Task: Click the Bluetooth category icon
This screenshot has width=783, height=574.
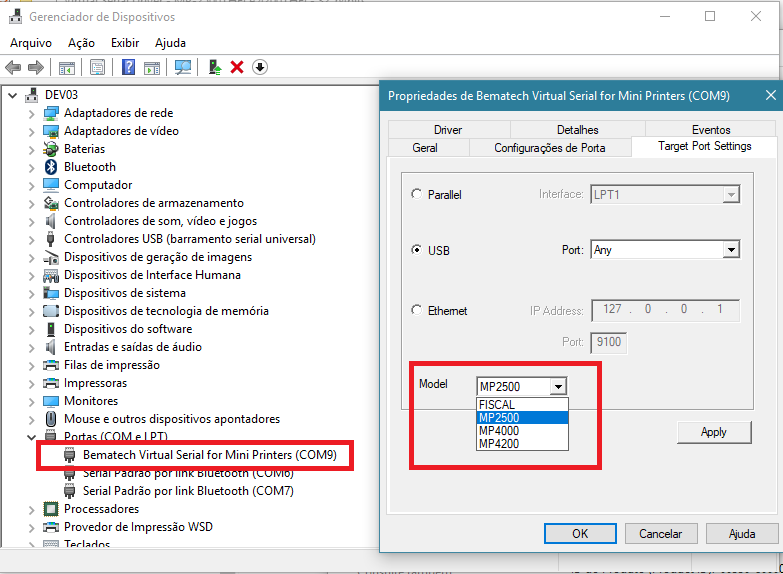Action: (x=51, y=167)
